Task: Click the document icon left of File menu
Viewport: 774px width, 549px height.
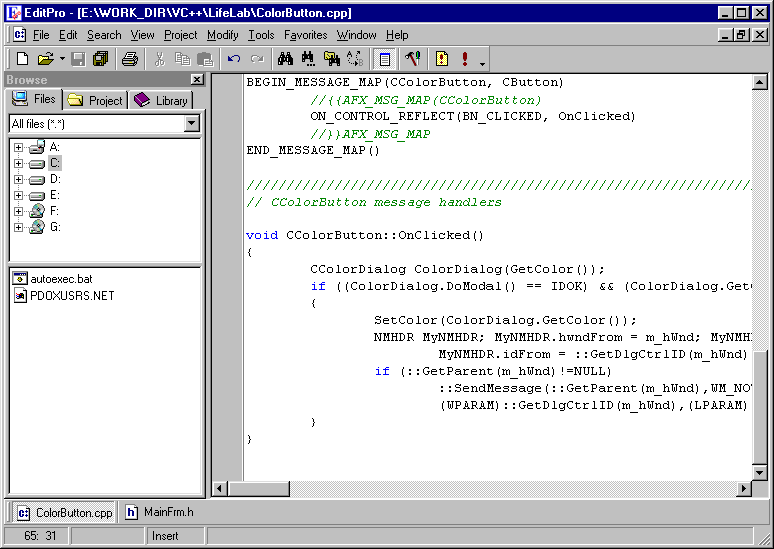Action: 20,35
